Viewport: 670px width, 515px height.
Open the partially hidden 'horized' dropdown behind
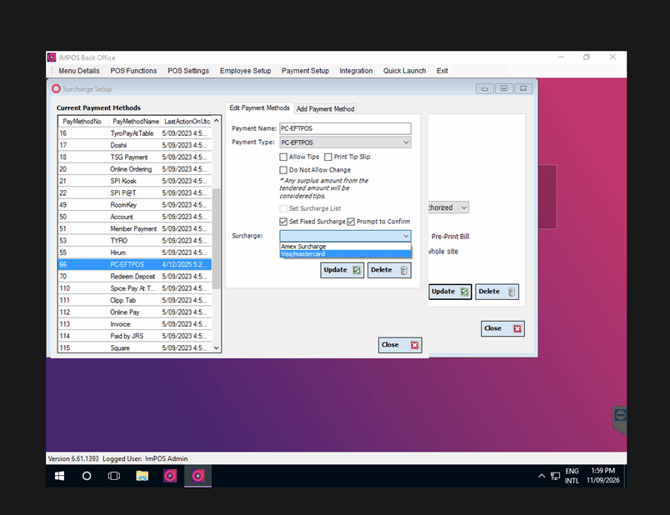[x=448, y=207]
